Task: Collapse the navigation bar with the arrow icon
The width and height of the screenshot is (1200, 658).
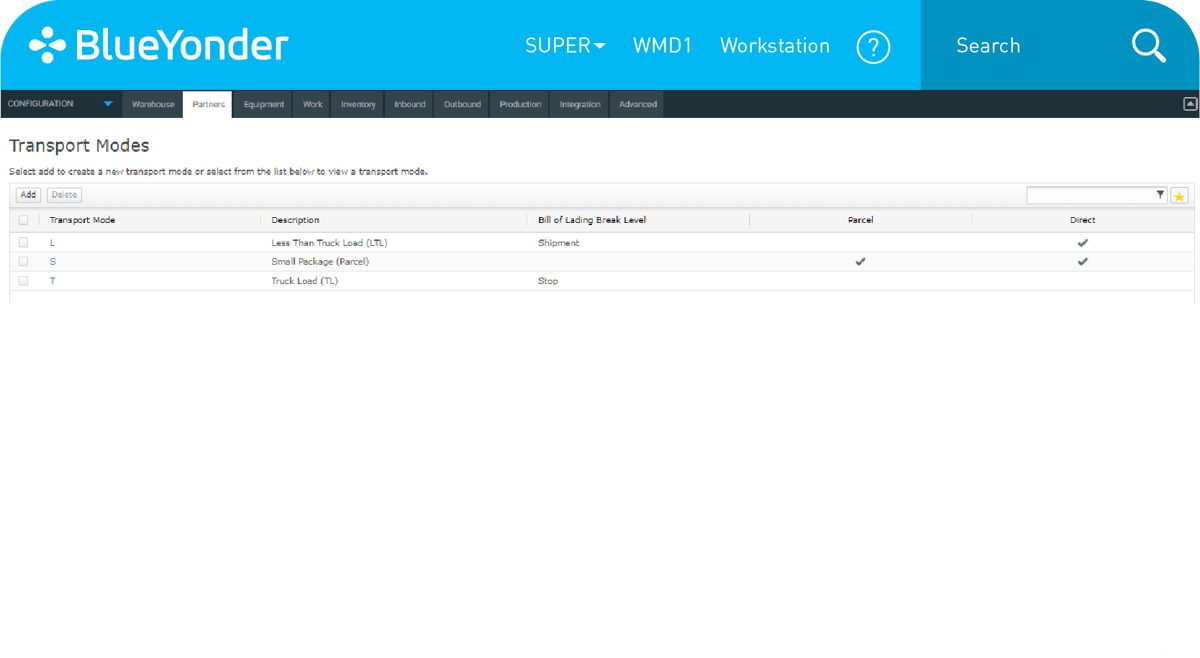Action: 1188,103
